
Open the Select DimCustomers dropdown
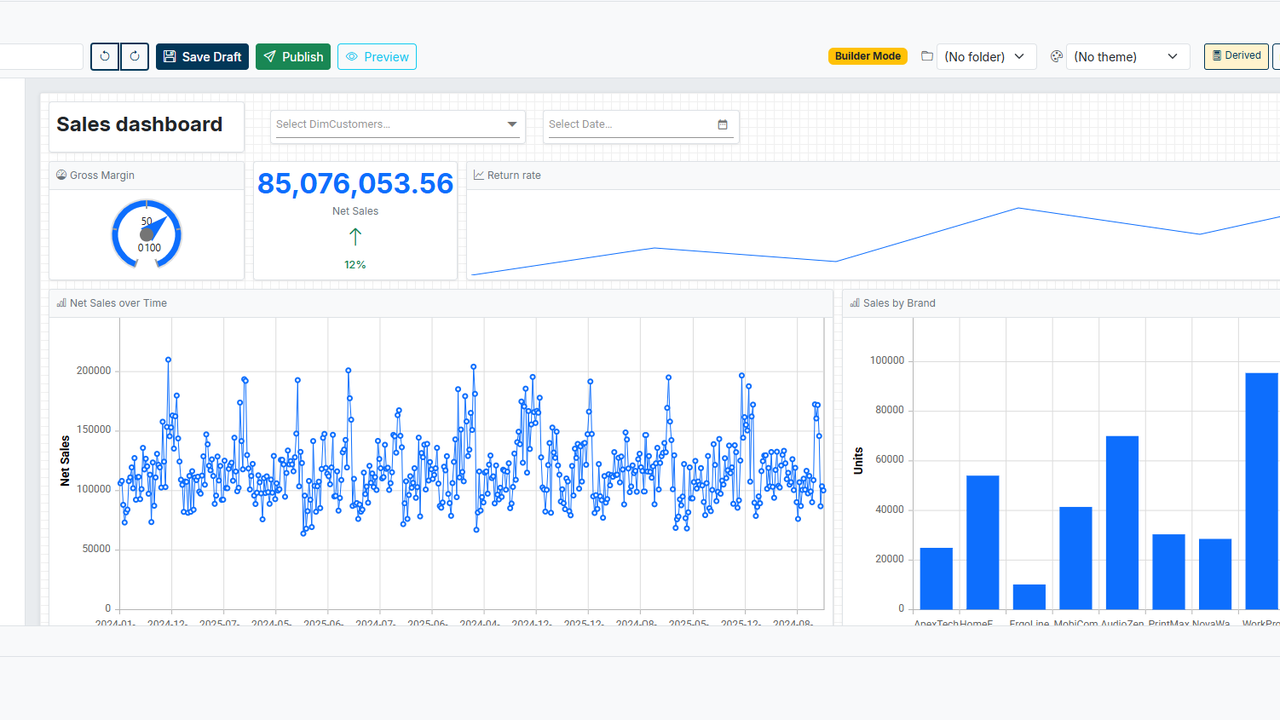click(398, 125)
